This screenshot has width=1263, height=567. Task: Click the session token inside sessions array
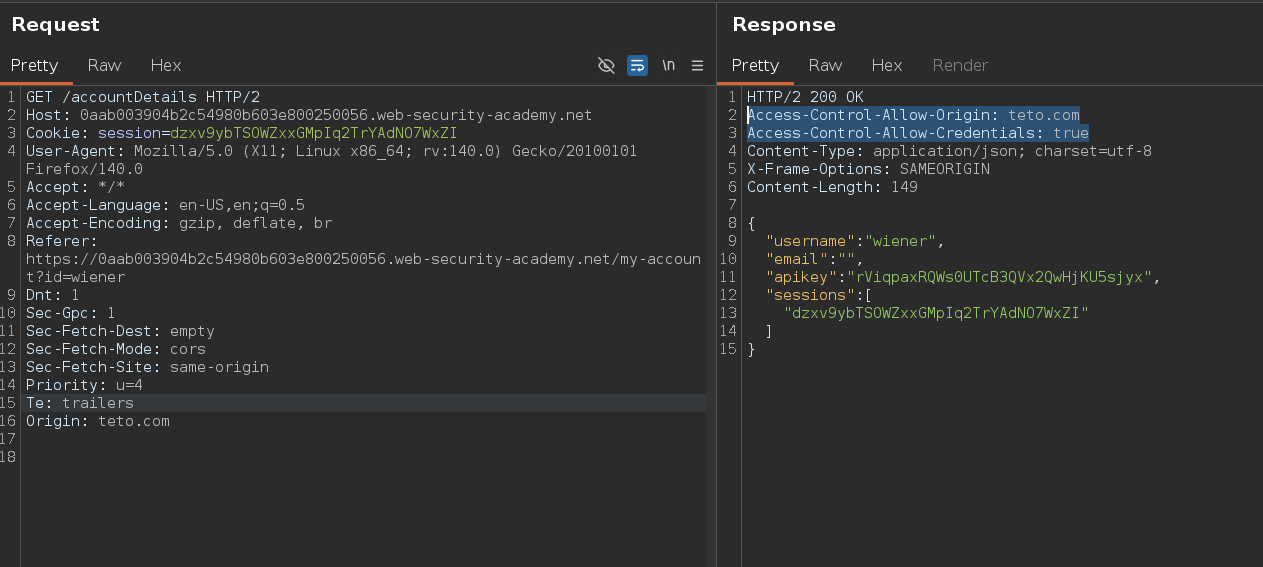click(936, 313)
